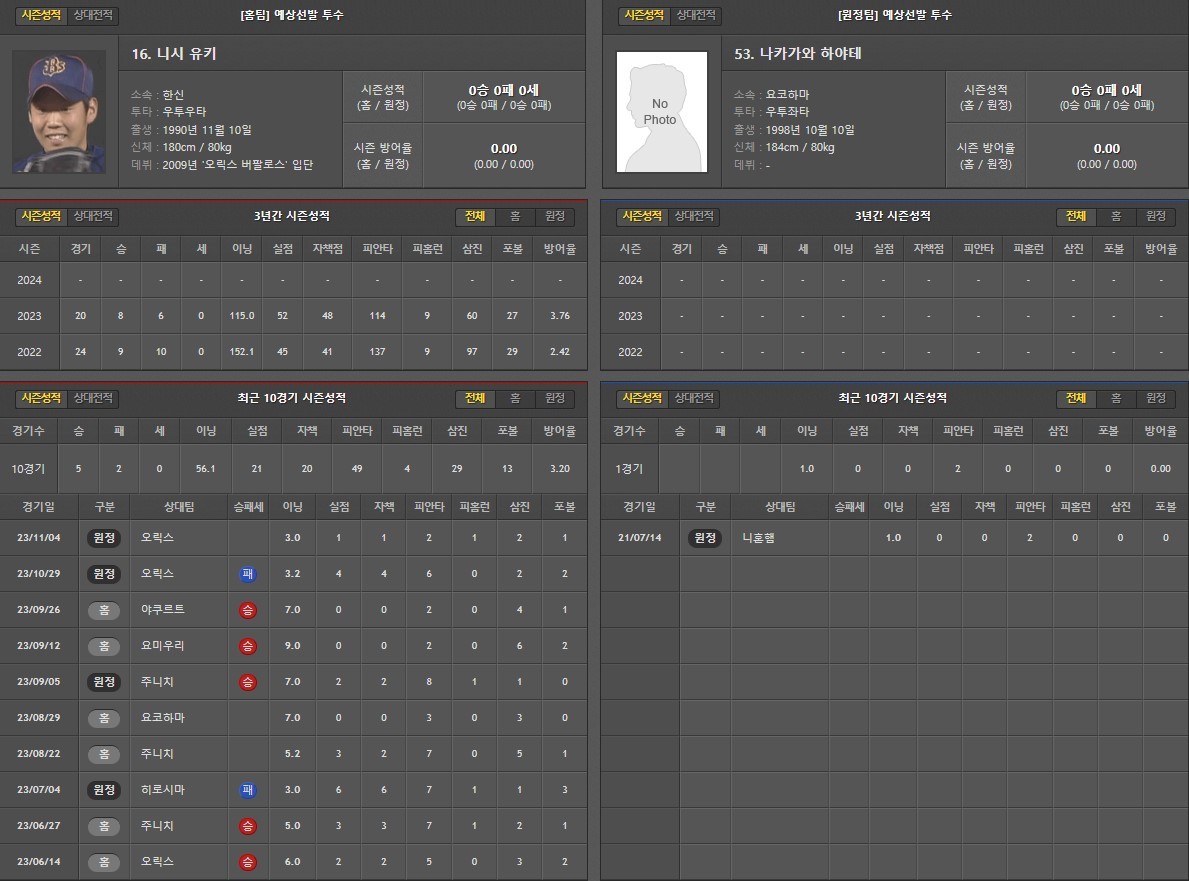Viewport: 1189px width, 881px height.
Task: Click opponent 니혼햄 in 21/07/14 row
Action: [758, 538]
